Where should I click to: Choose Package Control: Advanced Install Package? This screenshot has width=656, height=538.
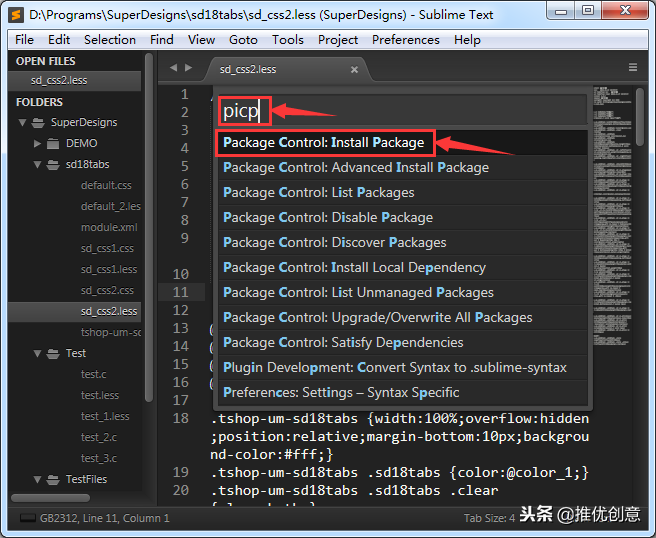[402, 168]
